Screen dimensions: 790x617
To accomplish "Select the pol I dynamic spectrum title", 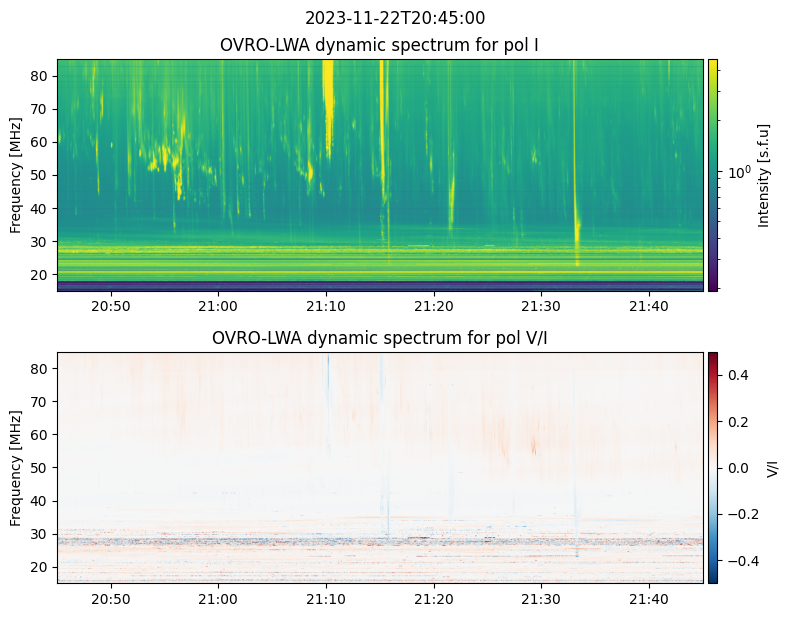I will 379,45.
